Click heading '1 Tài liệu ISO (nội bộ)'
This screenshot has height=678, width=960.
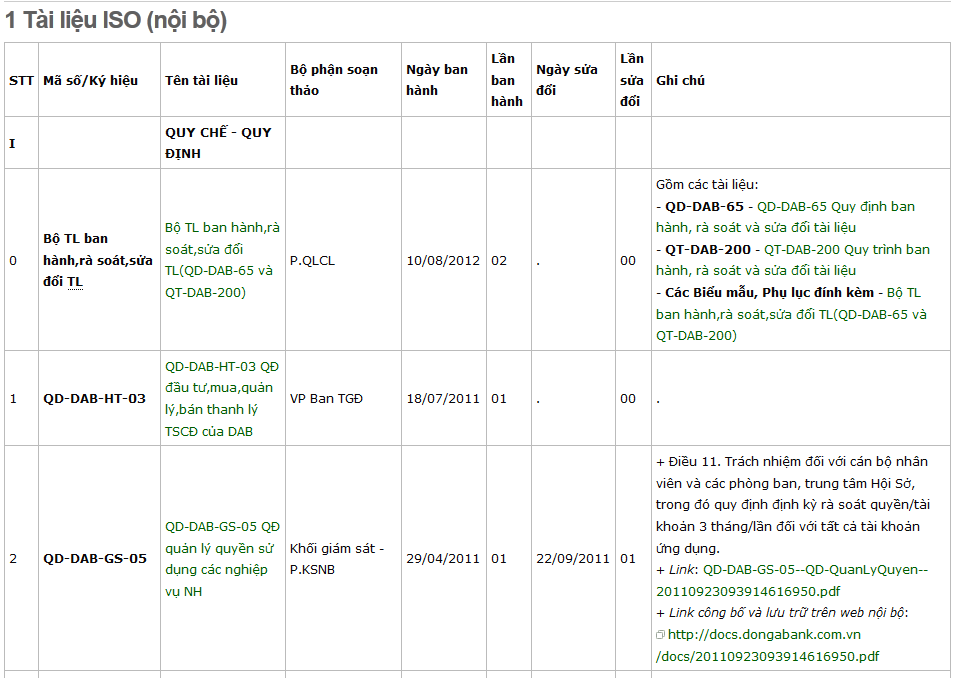tap(116, 20)
